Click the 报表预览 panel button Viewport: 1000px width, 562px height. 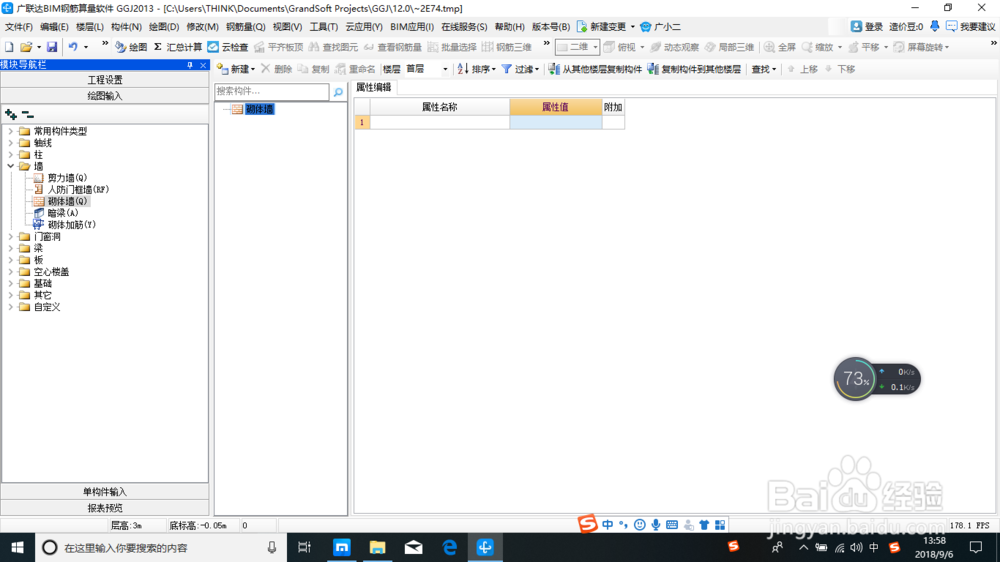click(x=105, y=508)
